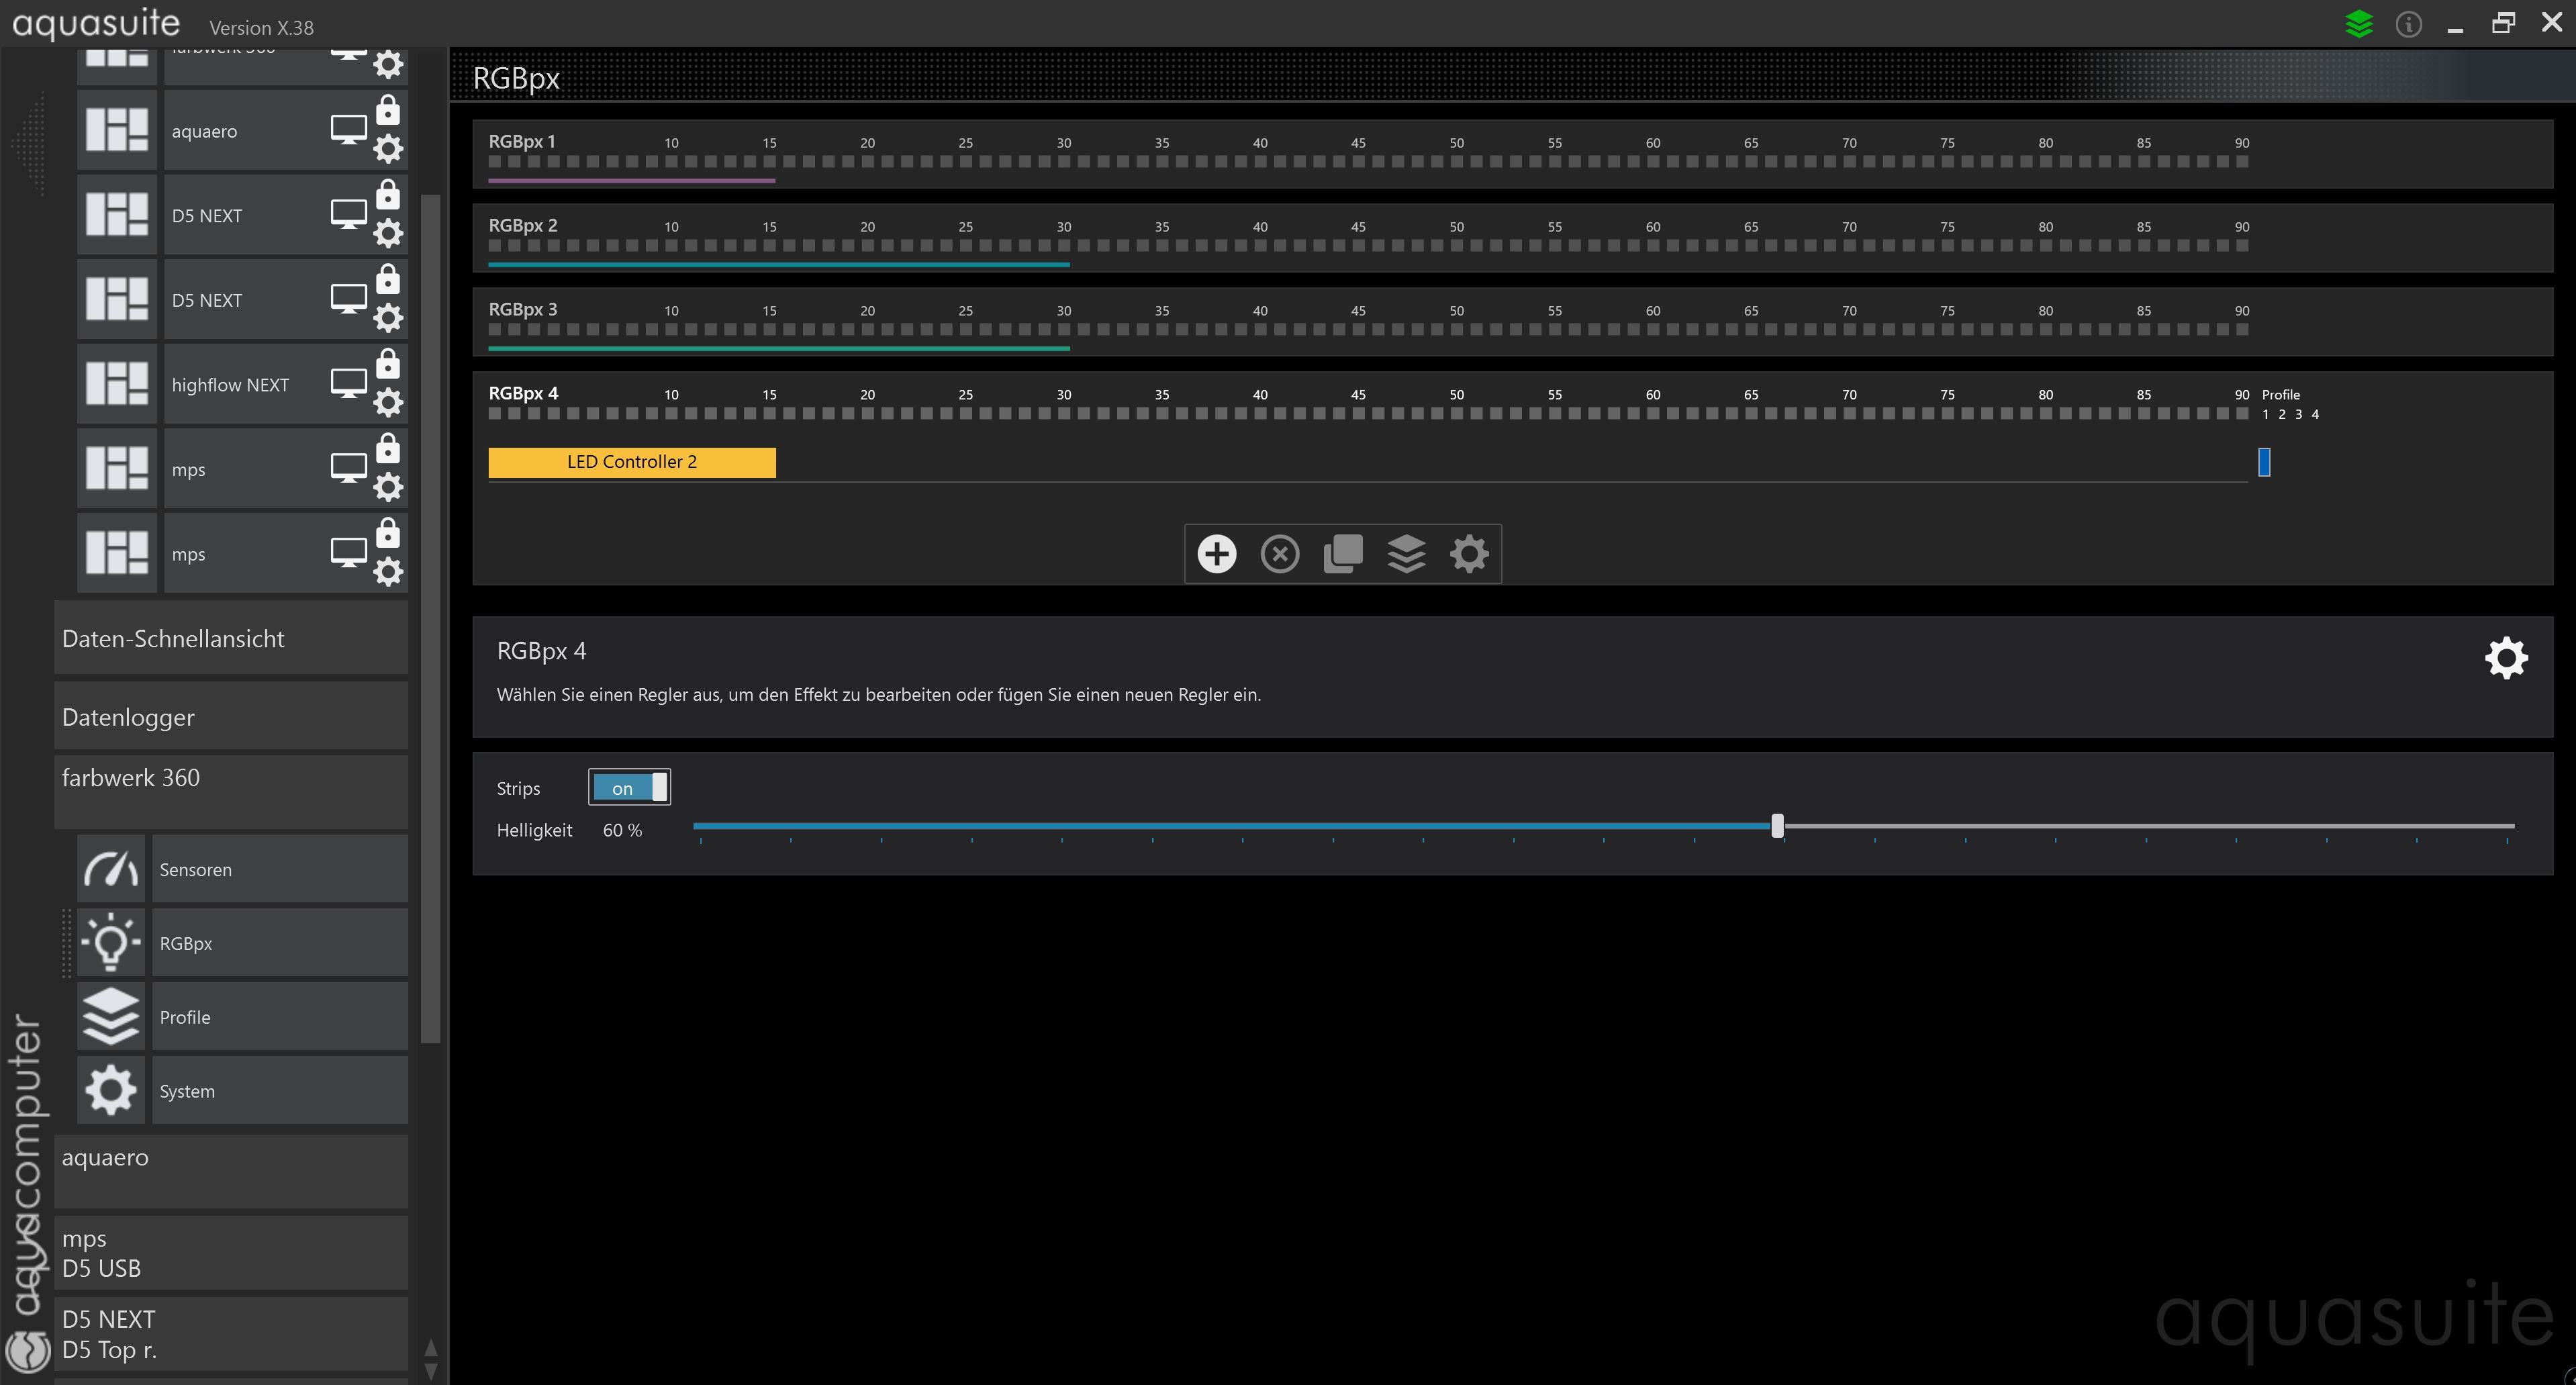Click the layers icon in the RGBpx toolbar
Image resolution: width=2576 pixels, height=1385 pixels.
[x=1406, y=553]
